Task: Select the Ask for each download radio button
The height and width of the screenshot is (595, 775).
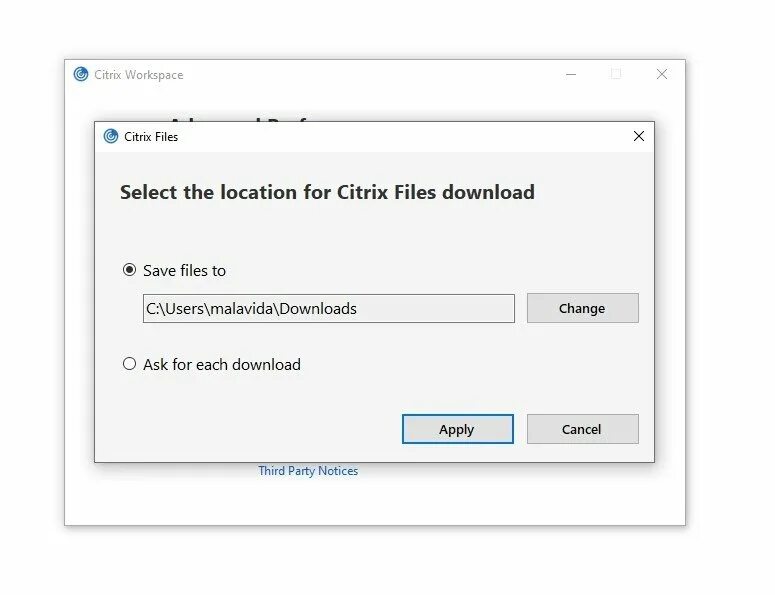Action: point(129,364)
